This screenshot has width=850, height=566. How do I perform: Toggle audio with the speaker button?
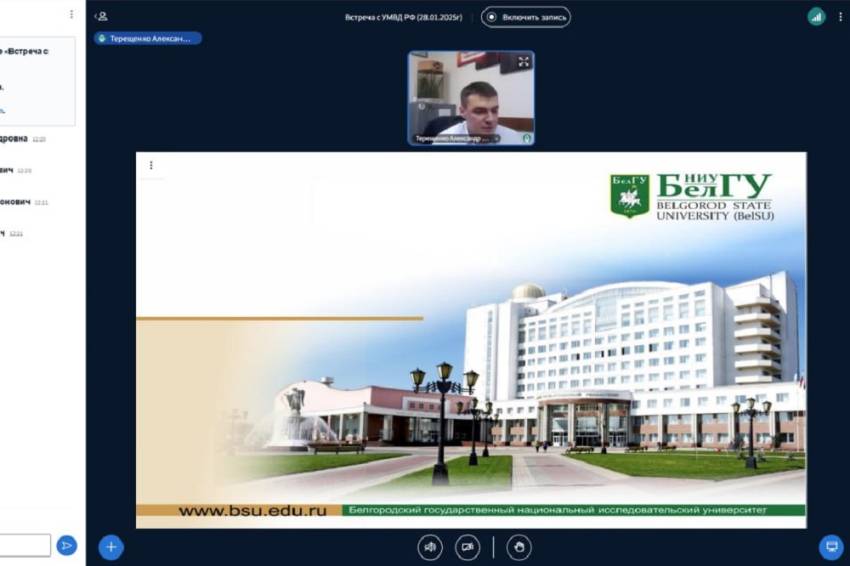tap(430, 547)
